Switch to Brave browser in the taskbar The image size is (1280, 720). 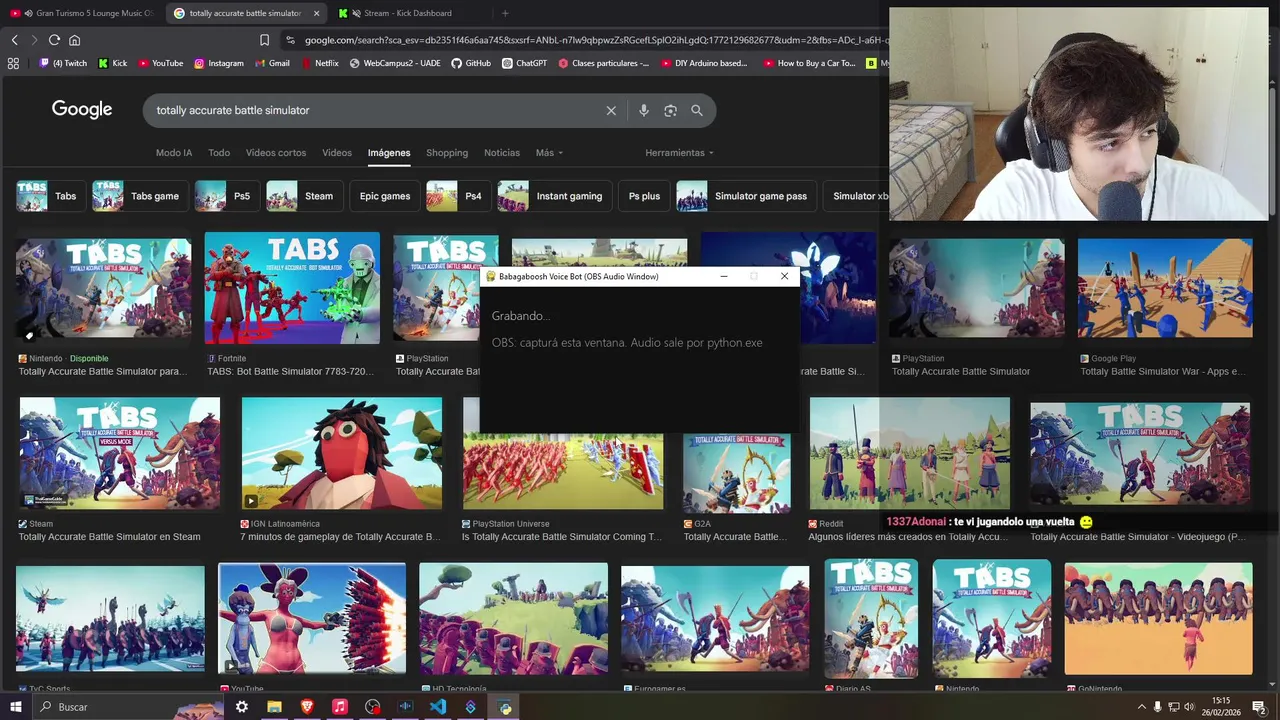[x=307, y=707]
